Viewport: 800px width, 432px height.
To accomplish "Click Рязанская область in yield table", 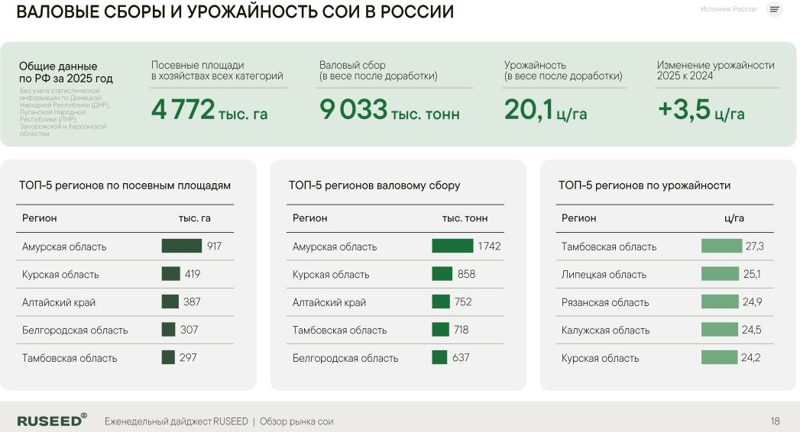I will 605,302.
